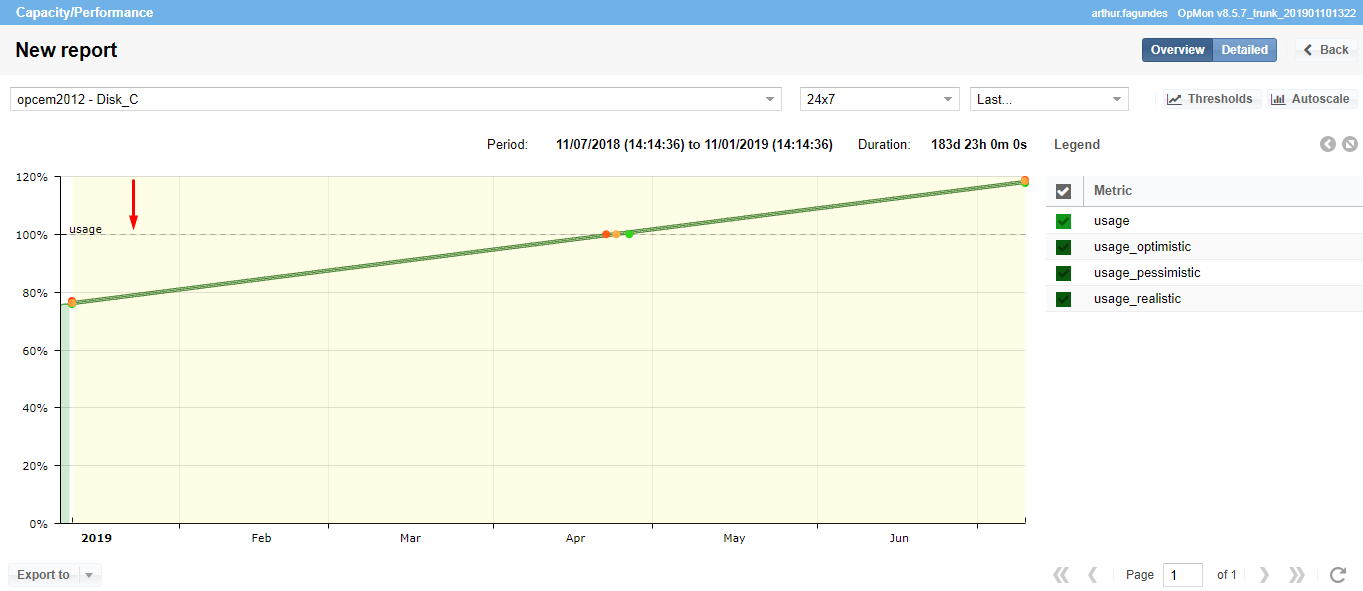Go to previous page icon
The width and height of the screenshot is (1363, 591).
click(x=1093, y=575)
